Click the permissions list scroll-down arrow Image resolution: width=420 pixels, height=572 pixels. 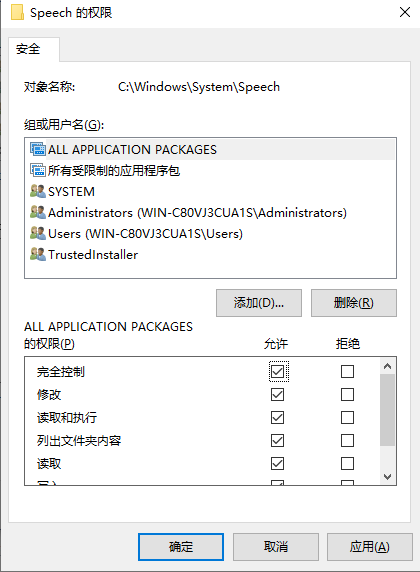[x=388, y=476]
